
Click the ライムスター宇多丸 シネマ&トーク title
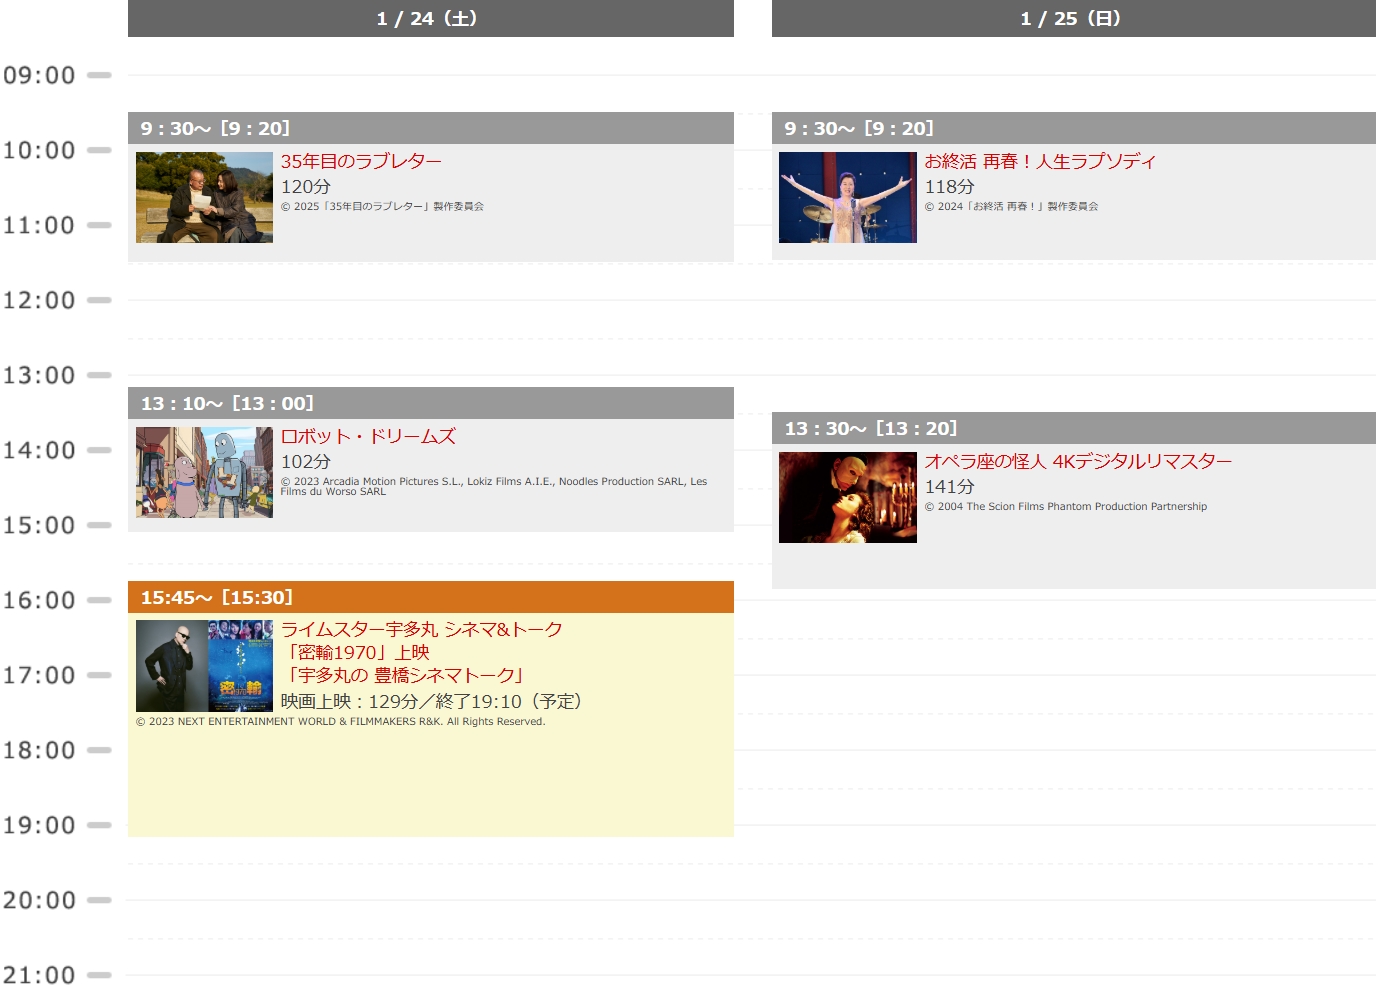(421, 629)
